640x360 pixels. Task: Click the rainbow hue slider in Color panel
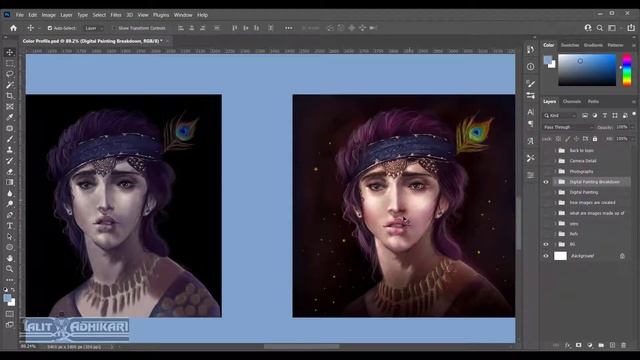tap(627, 70)
